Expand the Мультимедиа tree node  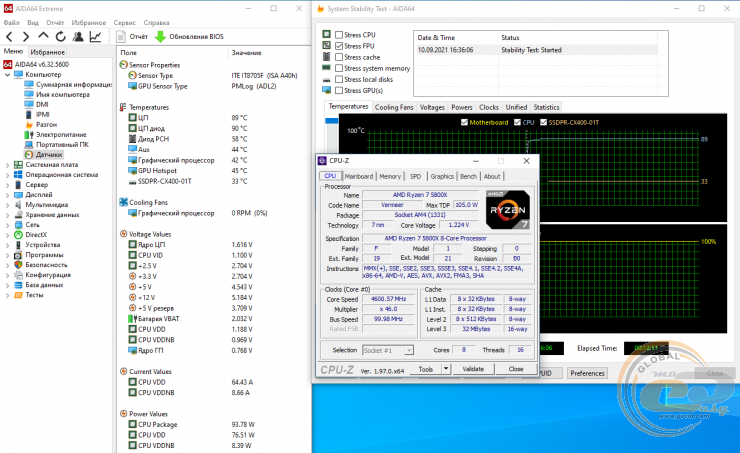7,205
